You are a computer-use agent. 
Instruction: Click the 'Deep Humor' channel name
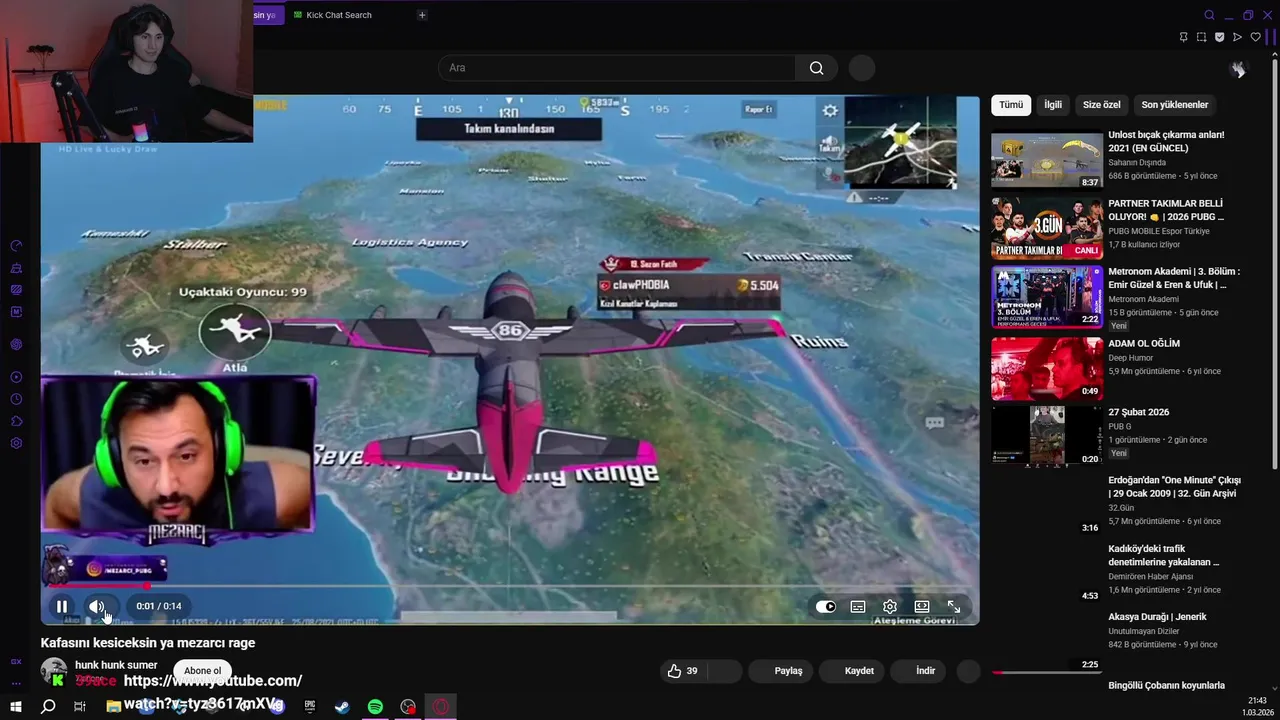(1131, 358)
